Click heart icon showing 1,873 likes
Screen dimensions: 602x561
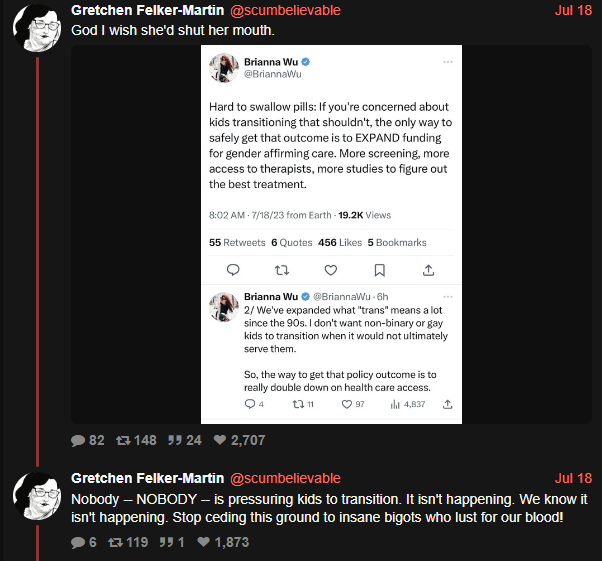[x=203, y=542]
